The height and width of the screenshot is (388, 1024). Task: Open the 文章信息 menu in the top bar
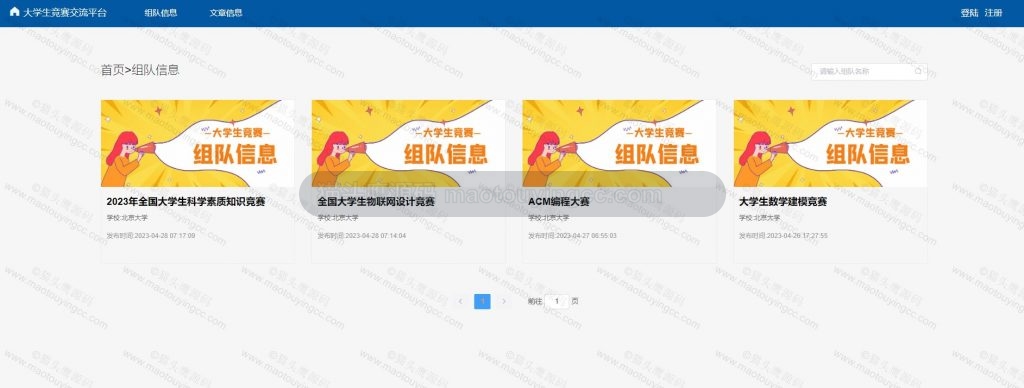coord(226,12)
